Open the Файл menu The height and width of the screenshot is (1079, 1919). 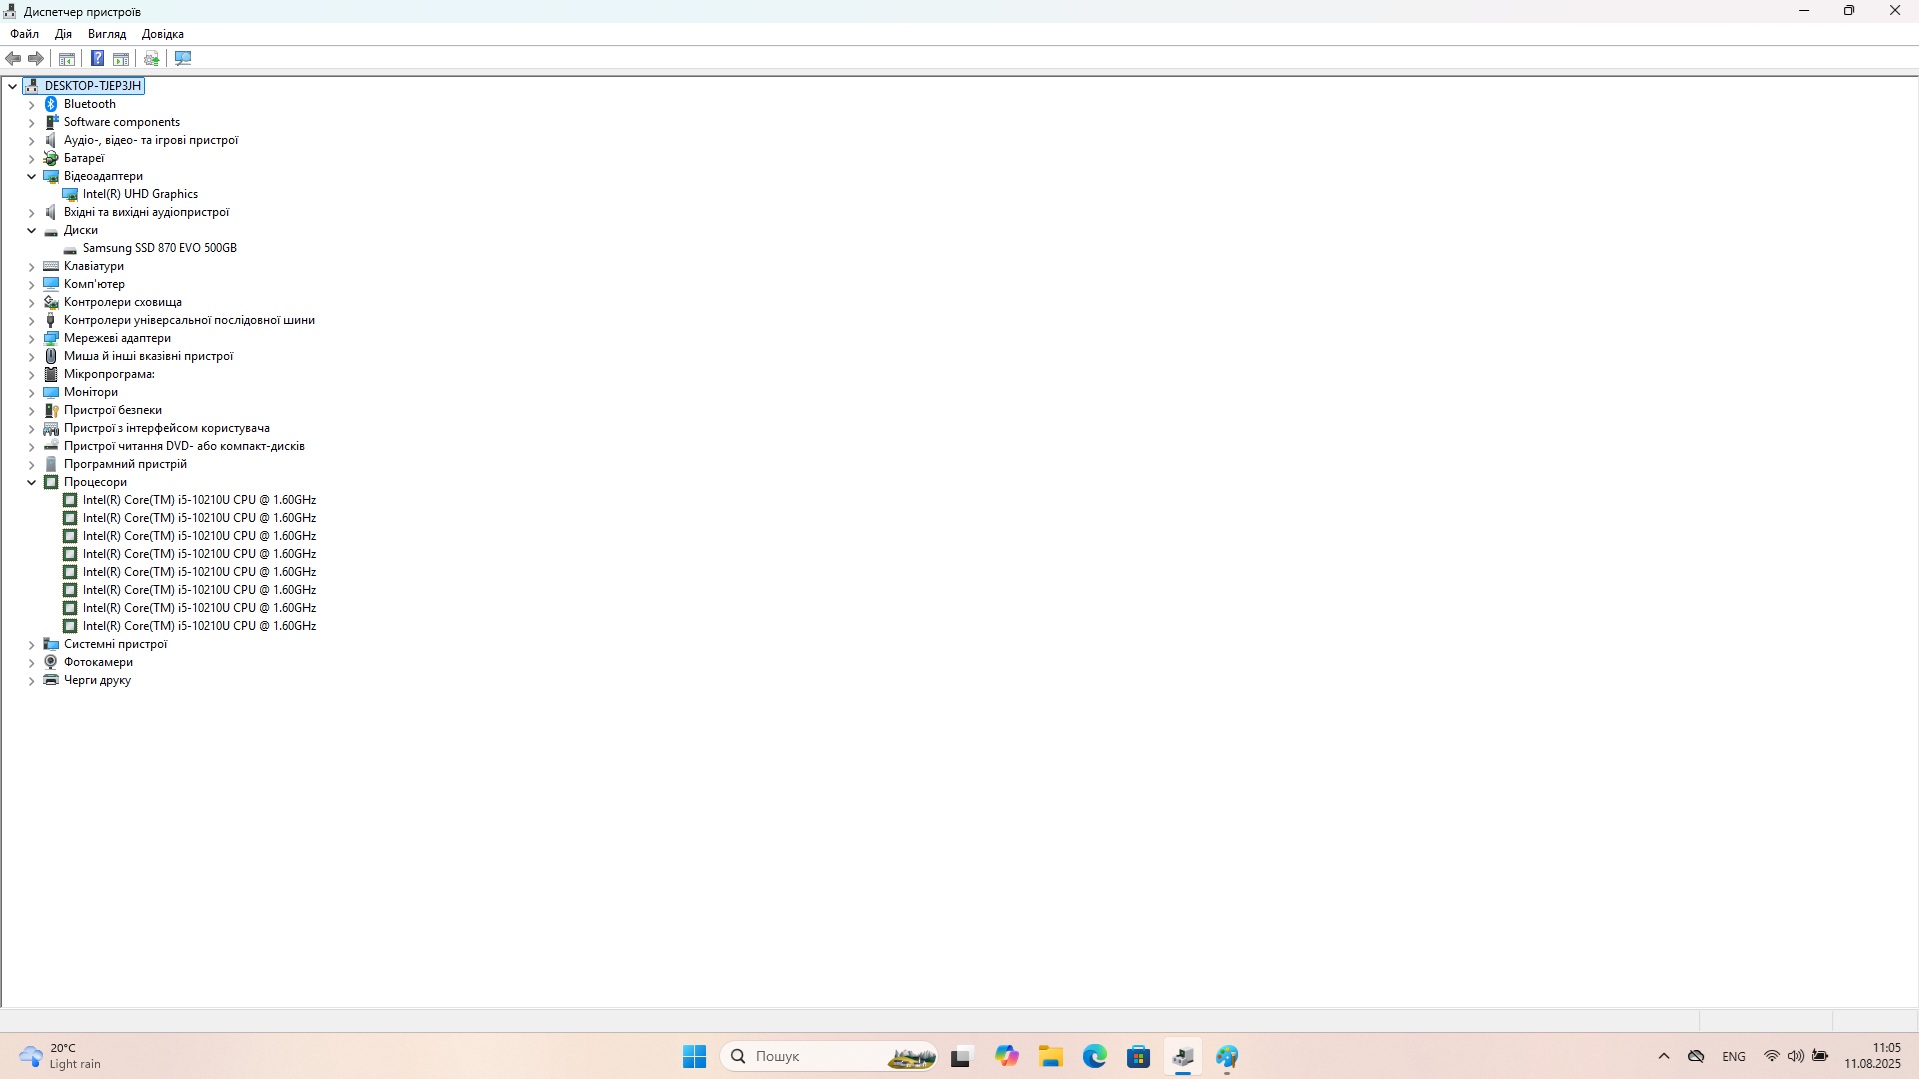[25, 34]
